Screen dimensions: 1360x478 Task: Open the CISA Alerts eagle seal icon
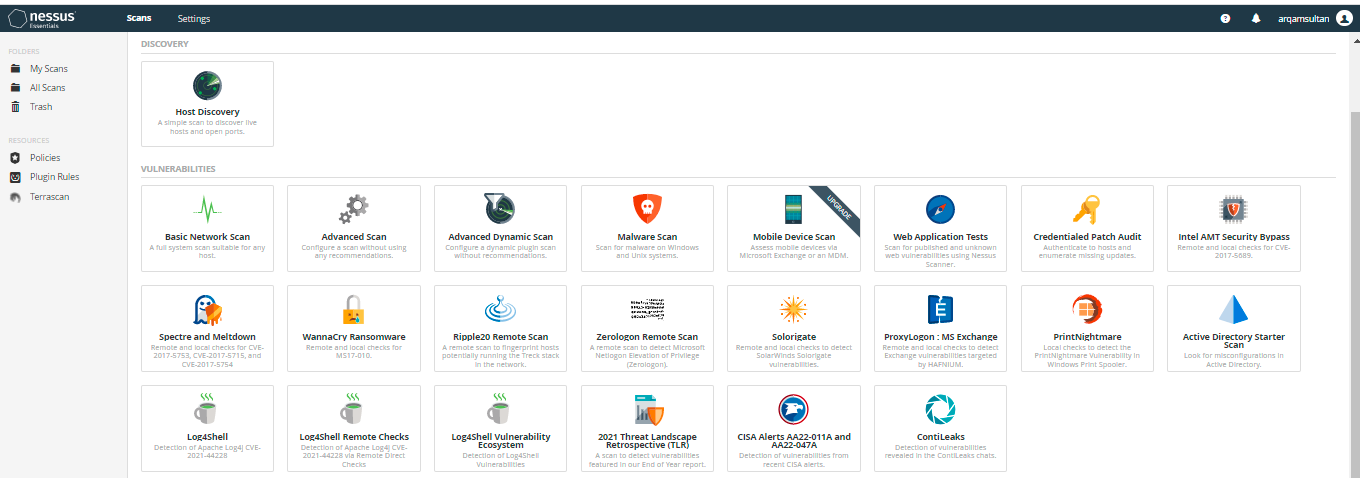tap(794, 409)
